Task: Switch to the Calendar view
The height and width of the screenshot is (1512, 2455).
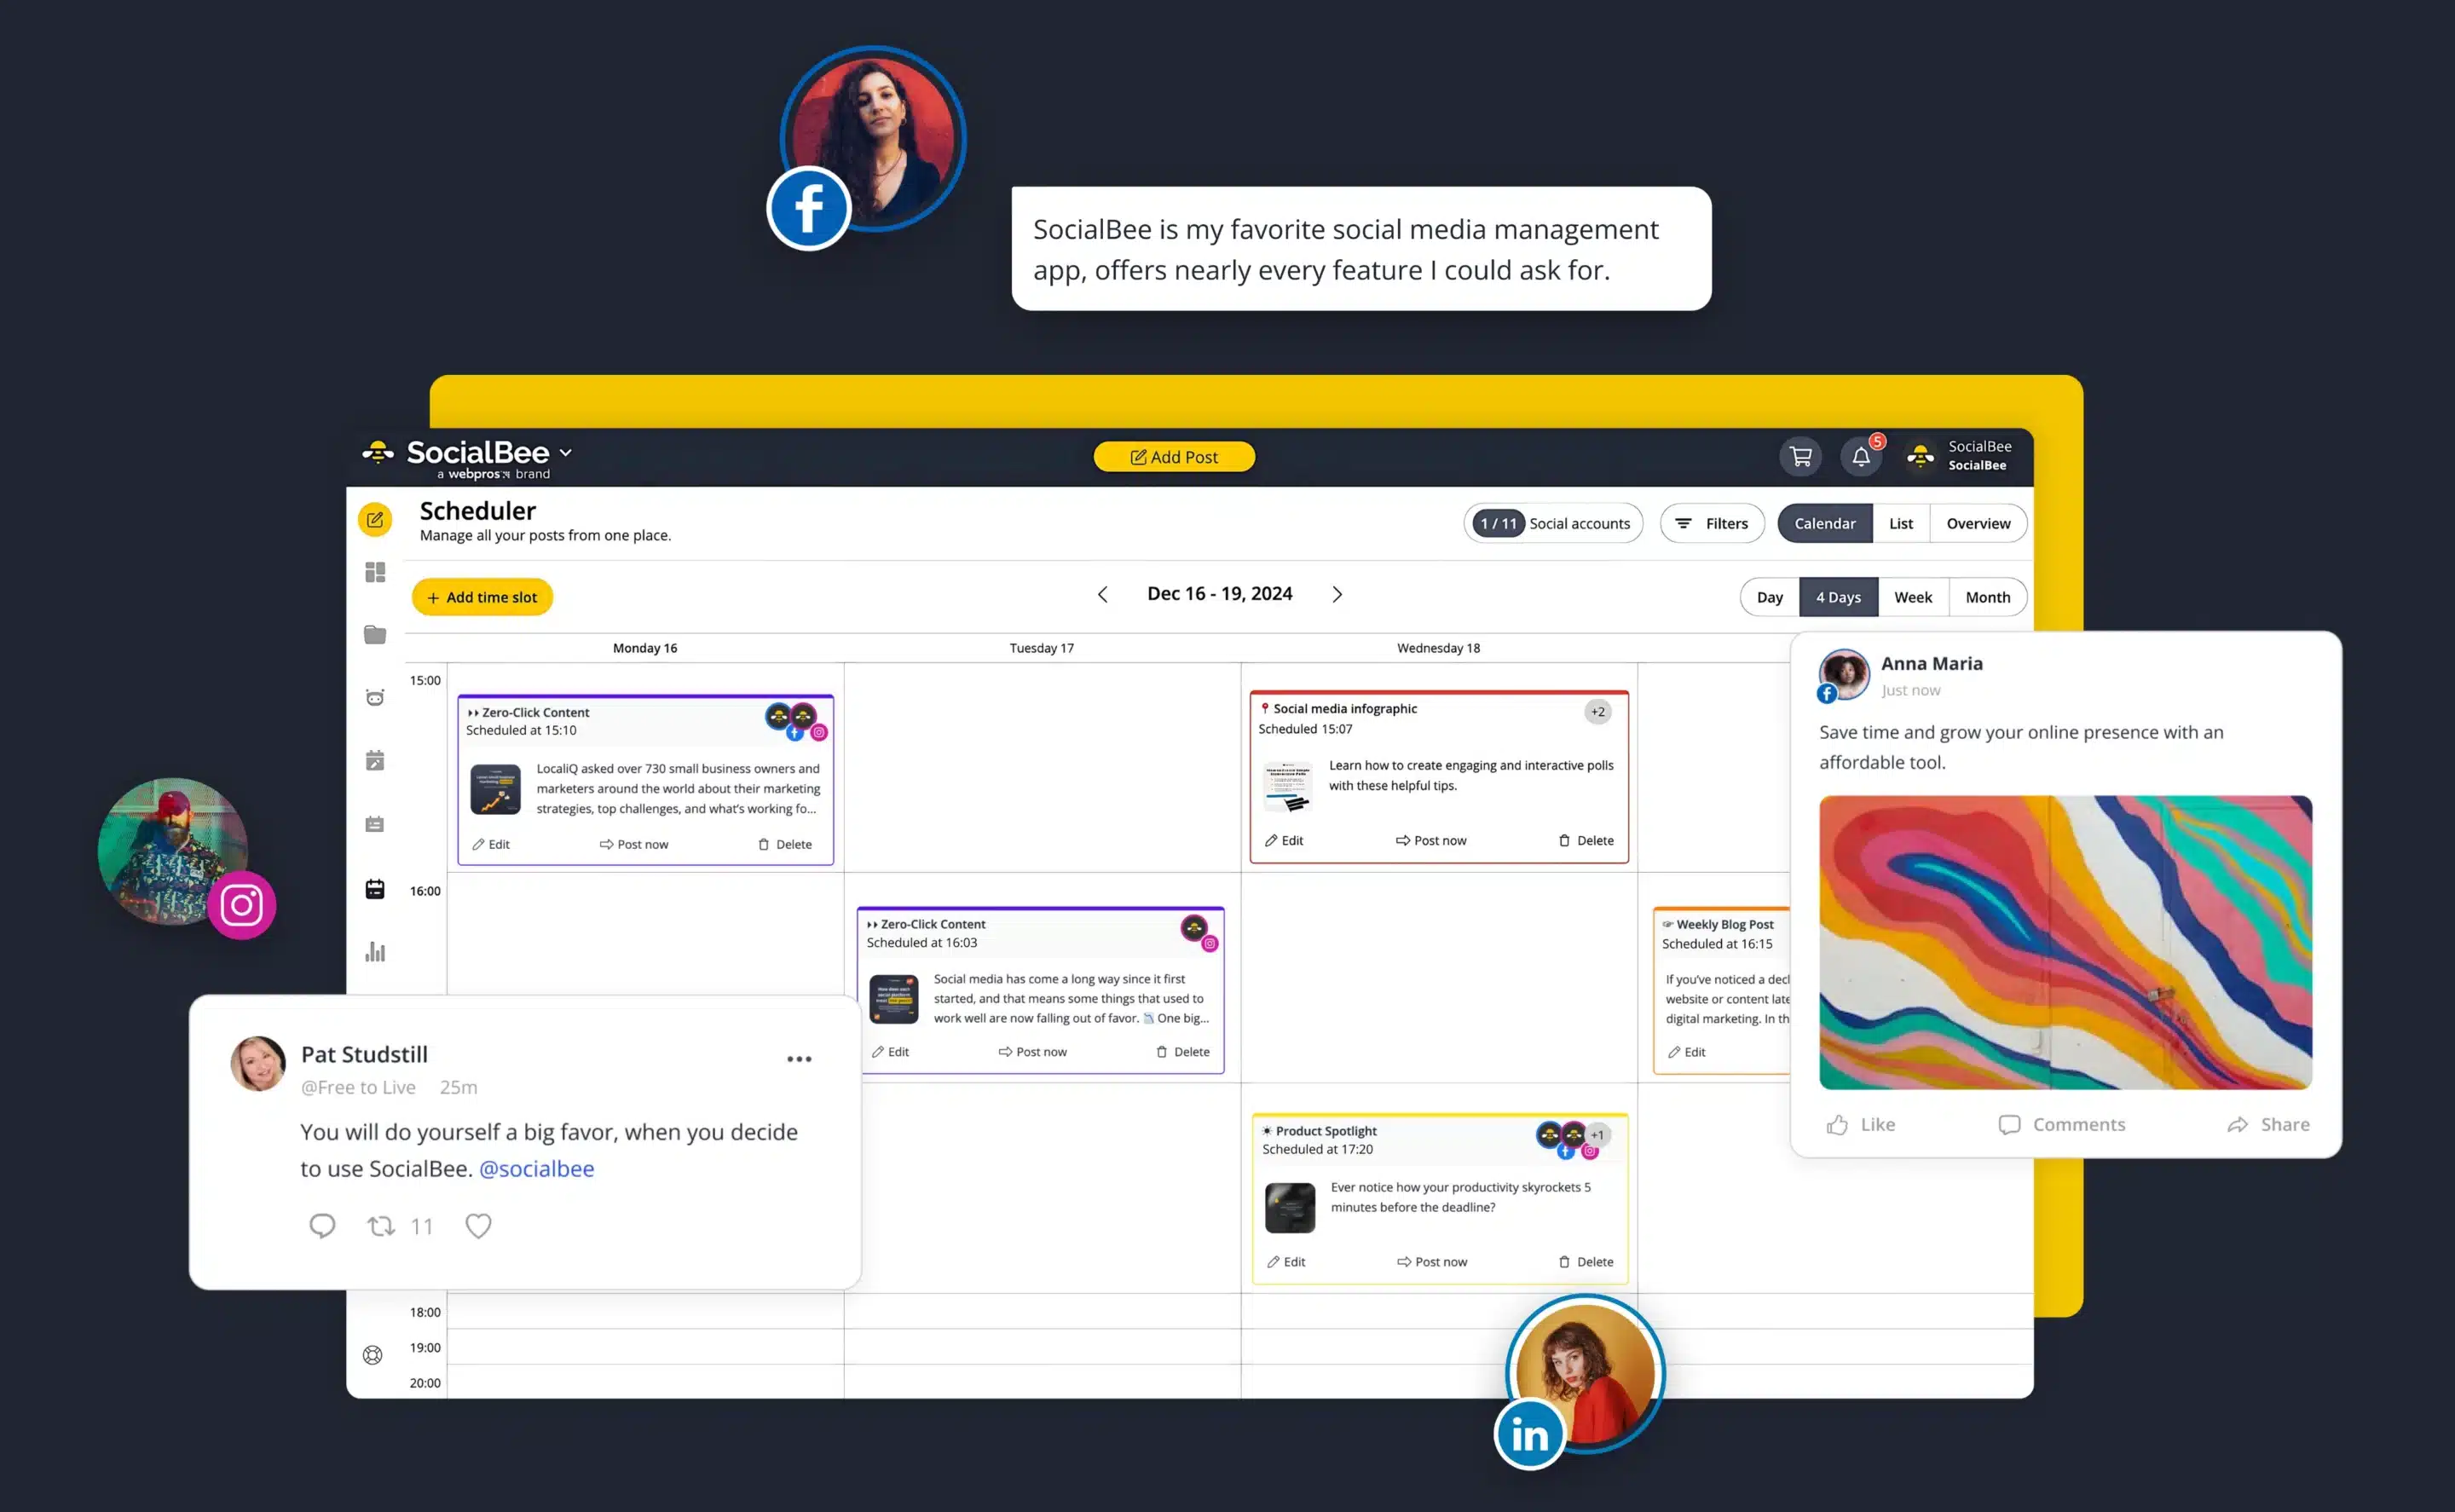Action: [1825, 521]
